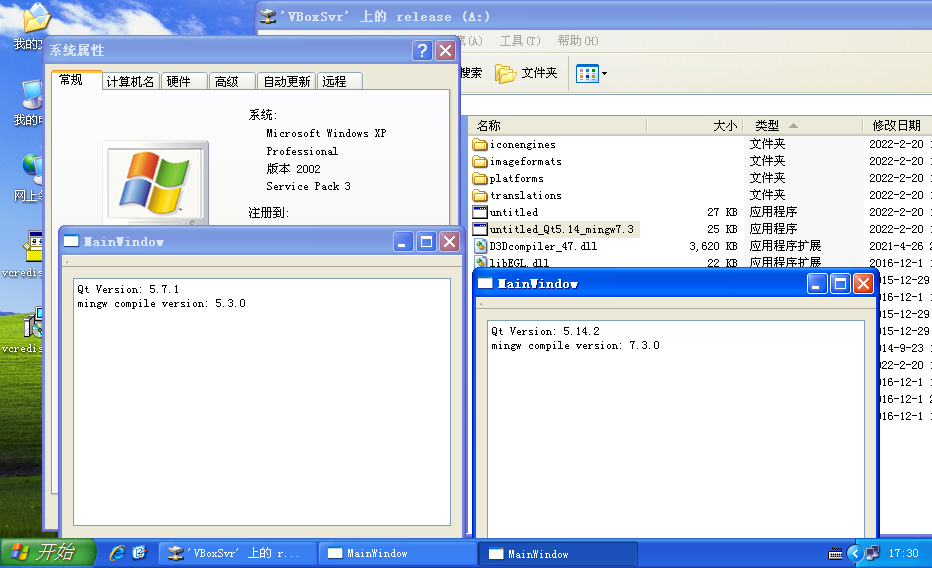Launch Outlook Express quick launch icon
The image size is (932, 568).
tap(140, 553)
